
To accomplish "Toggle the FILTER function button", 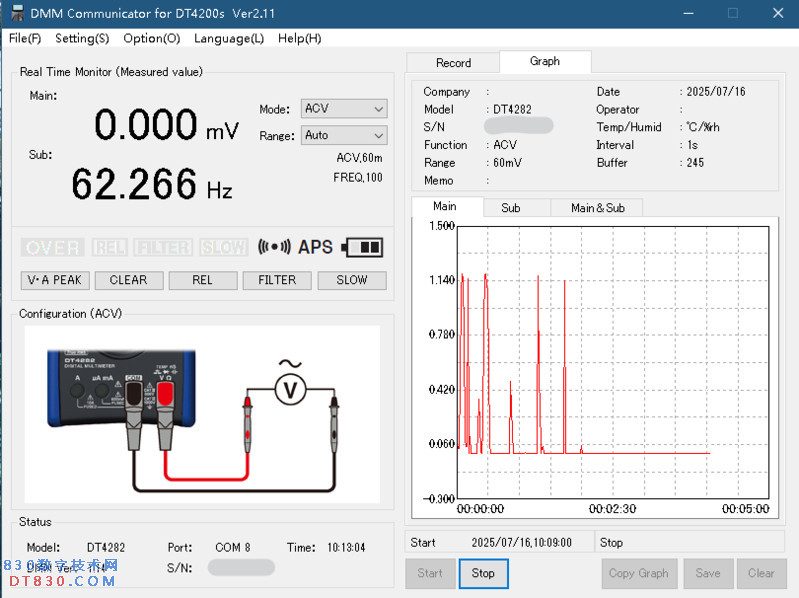I will pyautogui.click(x=277, y=280).
